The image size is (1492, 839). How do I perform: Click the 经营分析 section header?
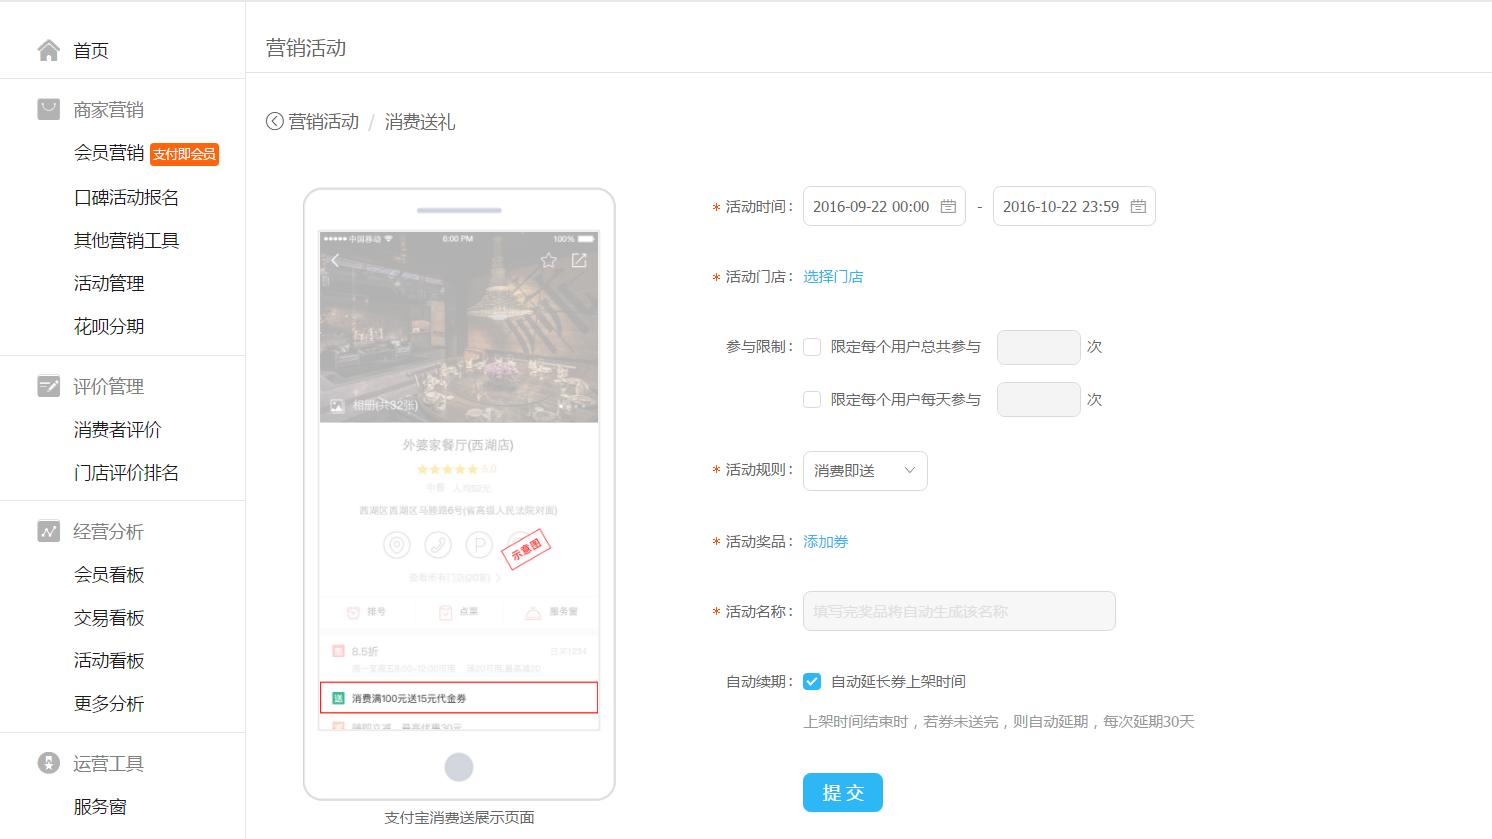(x=108, y=531)
